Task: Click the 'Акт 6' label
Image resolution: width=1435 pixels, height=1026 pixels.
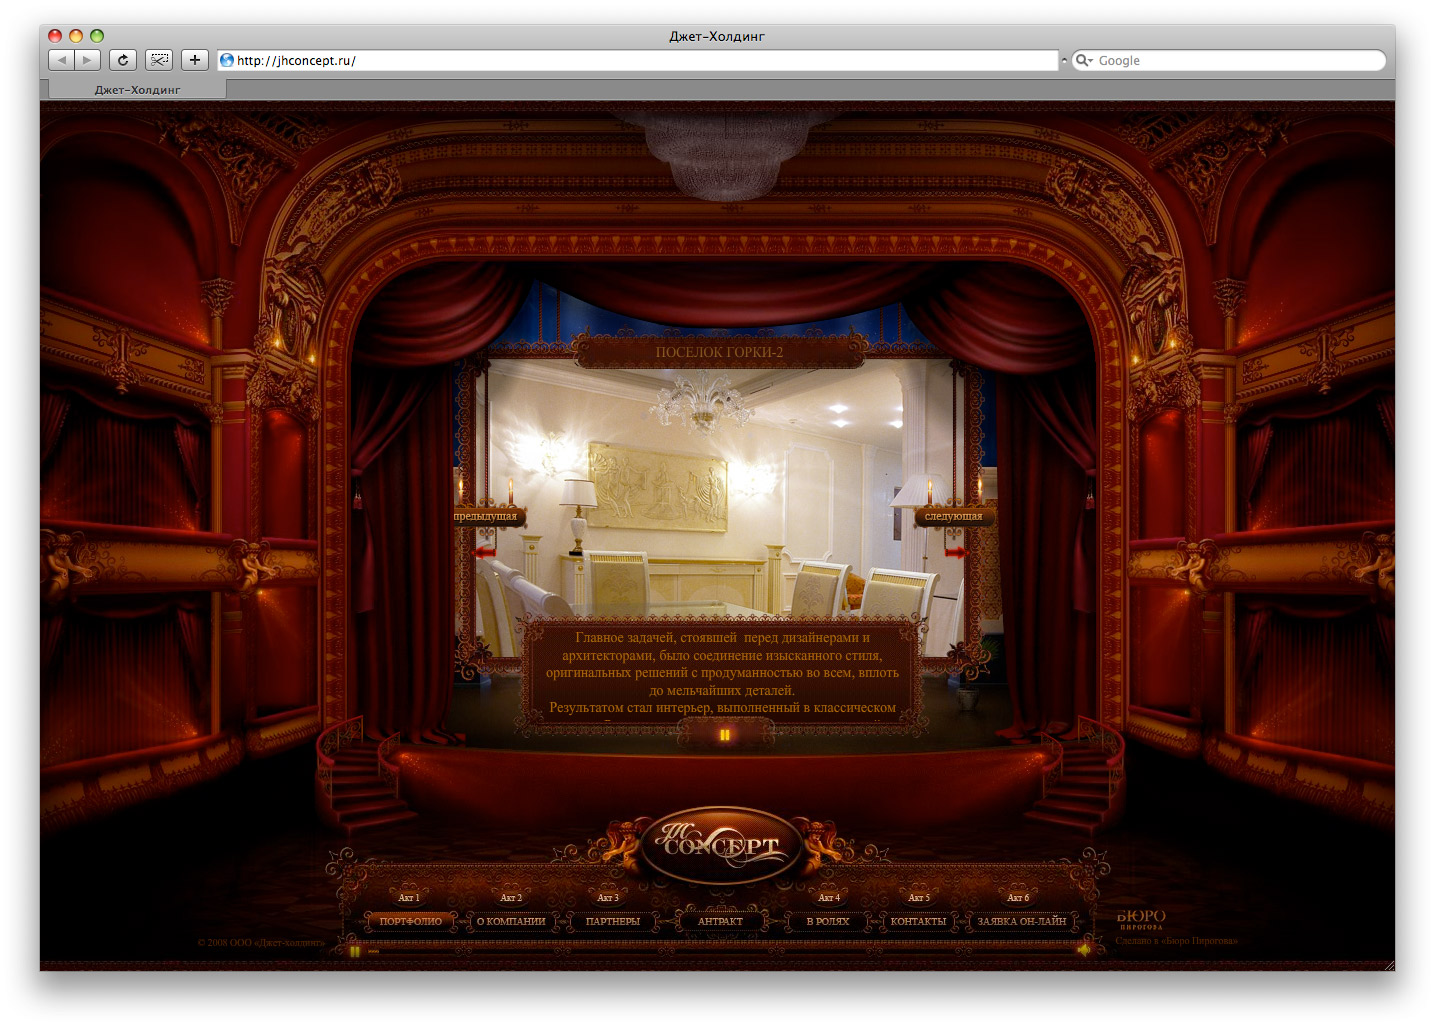Action: [1017, 897]
